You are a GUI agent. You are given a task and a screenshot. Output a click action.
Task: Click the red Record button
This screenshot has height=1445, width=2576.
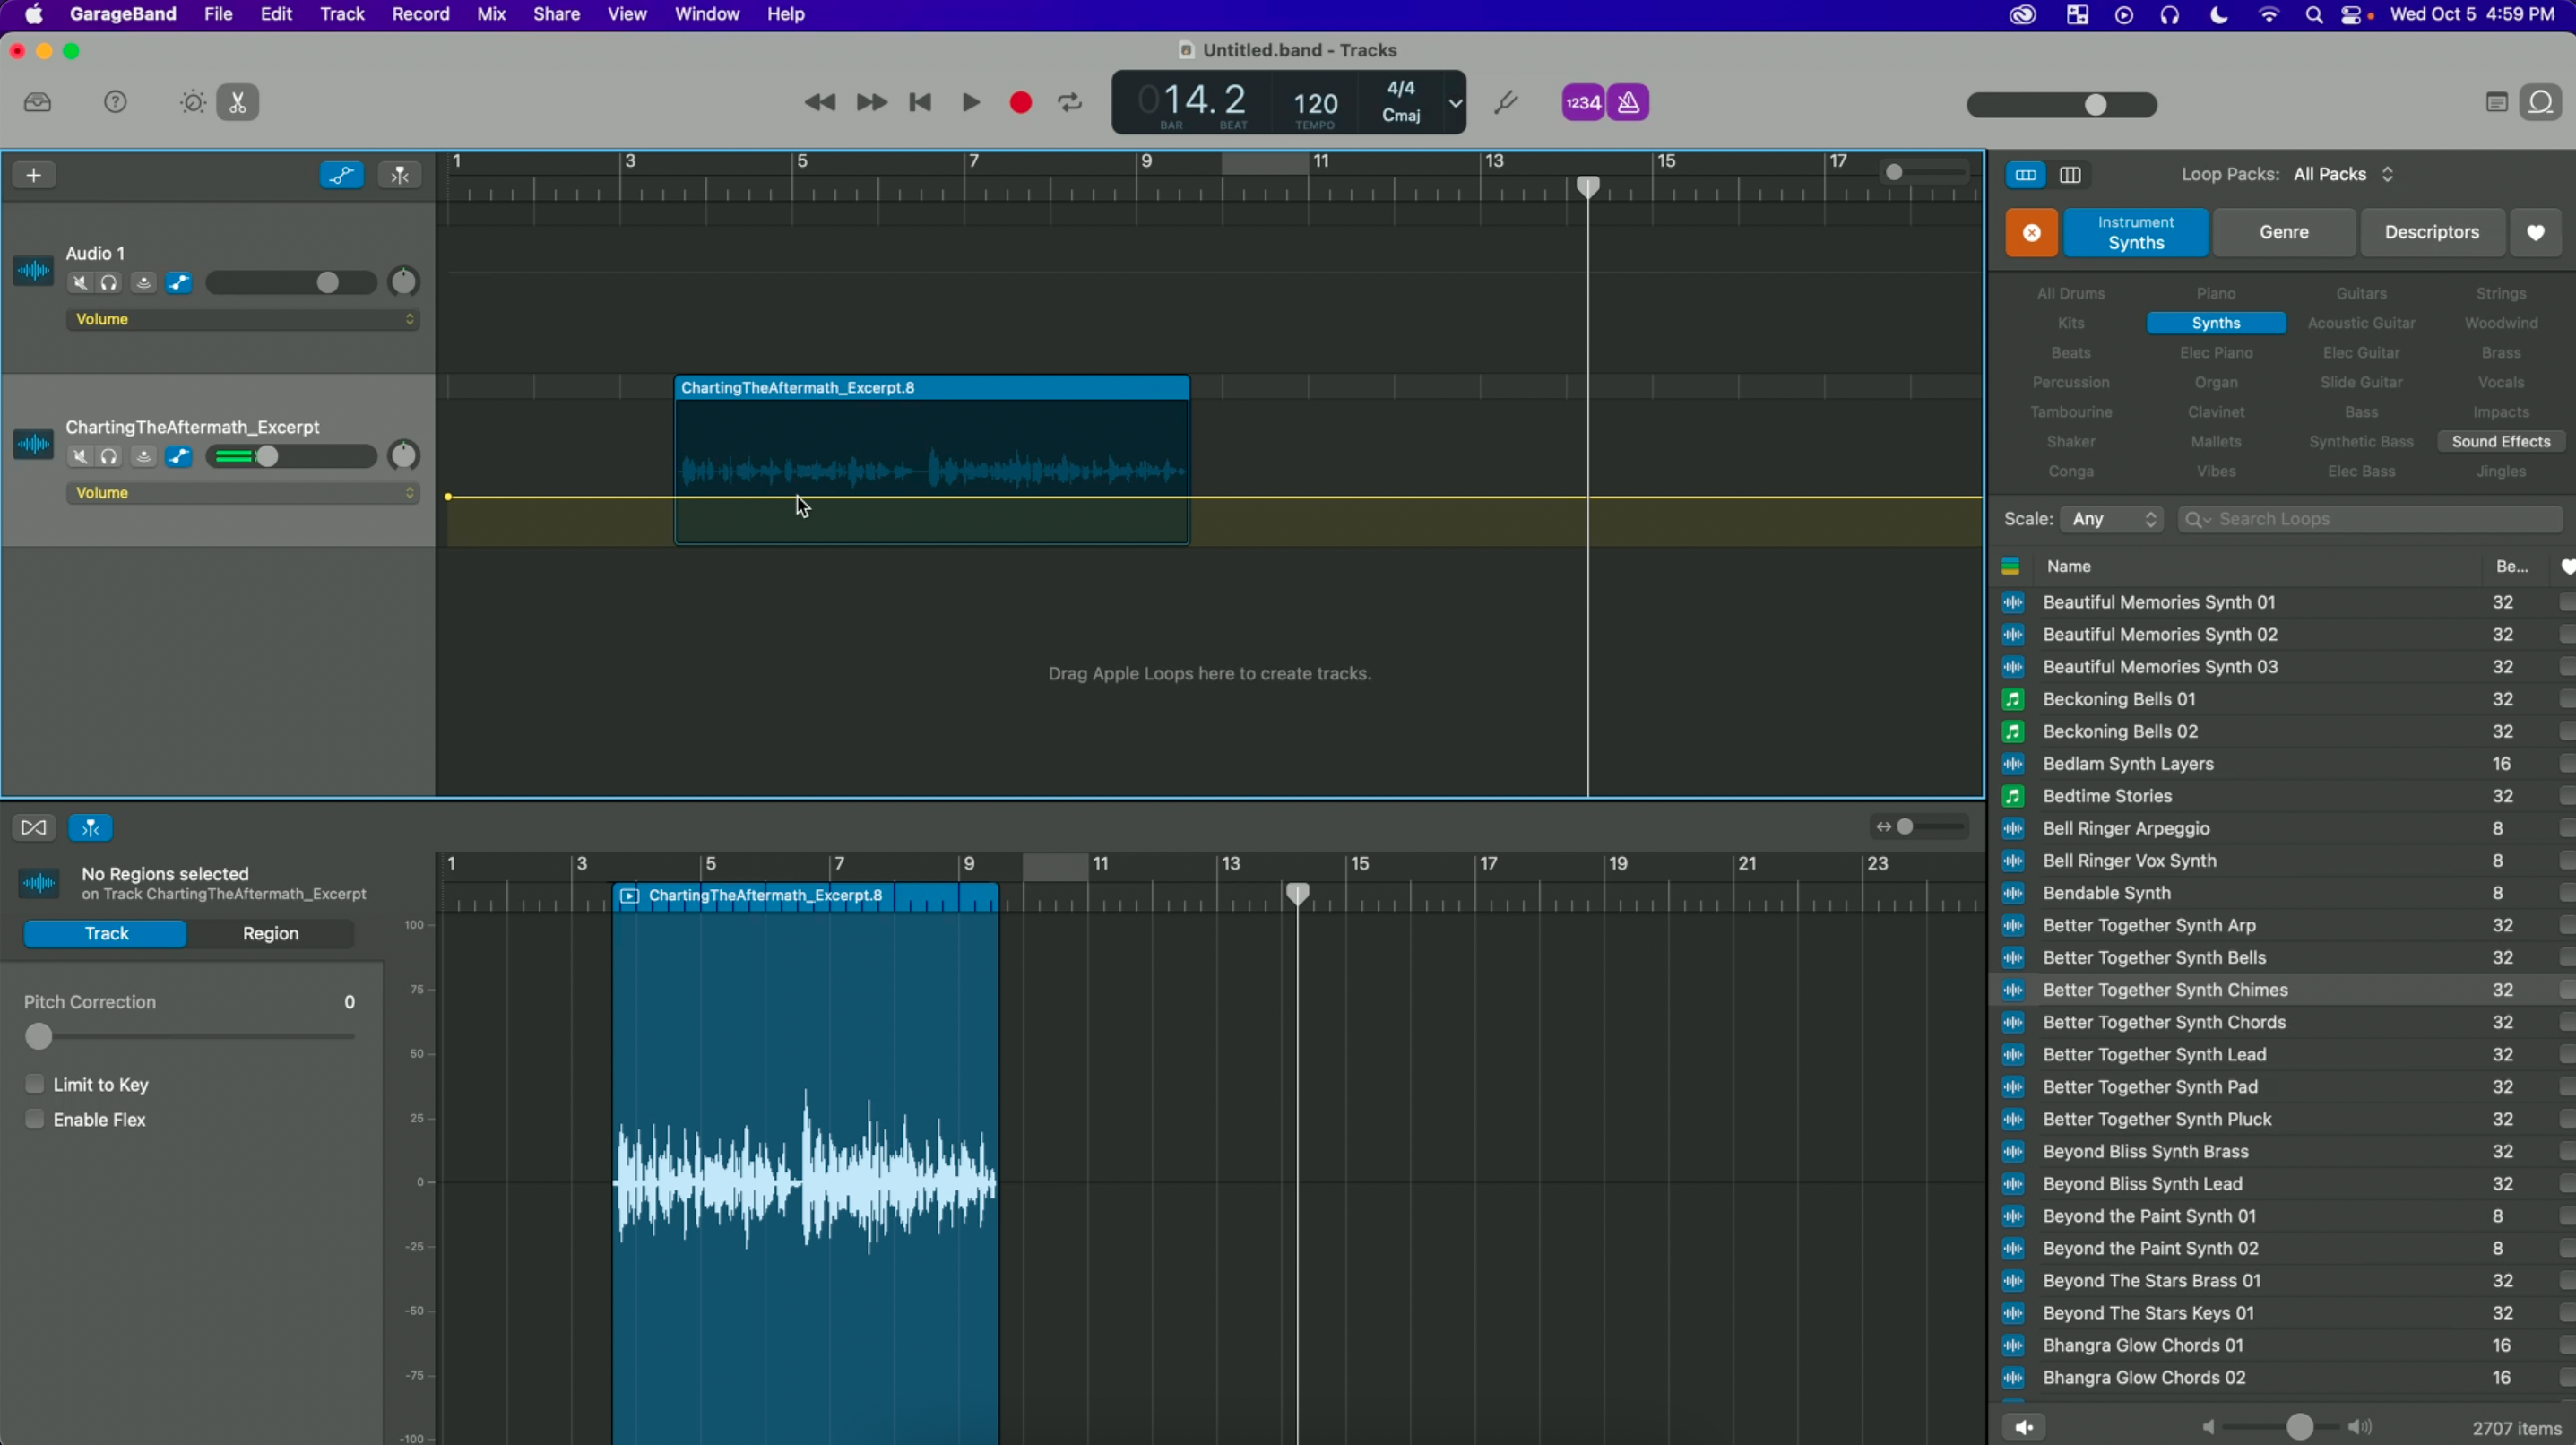click(1020, 102)
